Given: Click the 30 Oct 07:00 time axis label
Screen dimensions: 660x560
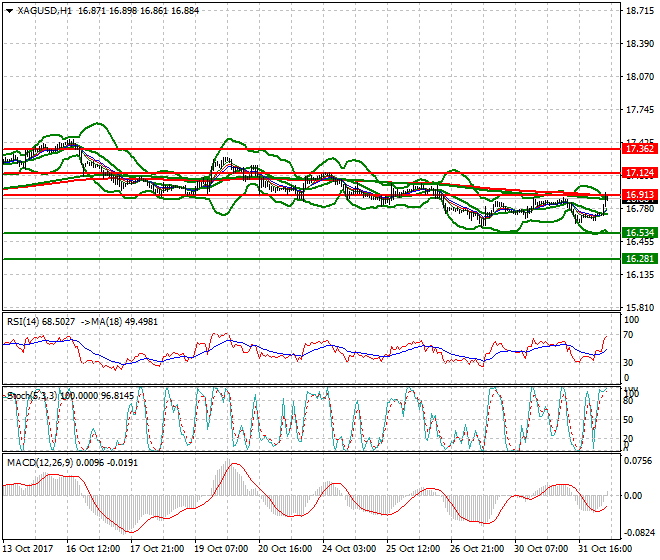Looking at the screenshot, I should [x=541, y=549].
